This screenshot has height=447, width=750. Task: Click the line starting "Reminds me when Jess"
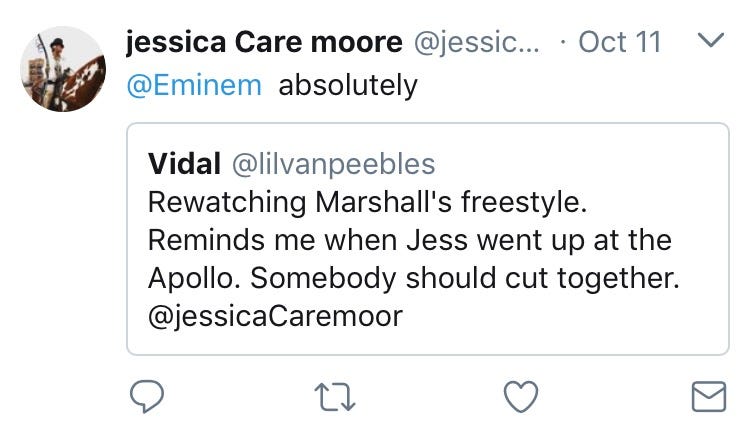pos(409,240)
